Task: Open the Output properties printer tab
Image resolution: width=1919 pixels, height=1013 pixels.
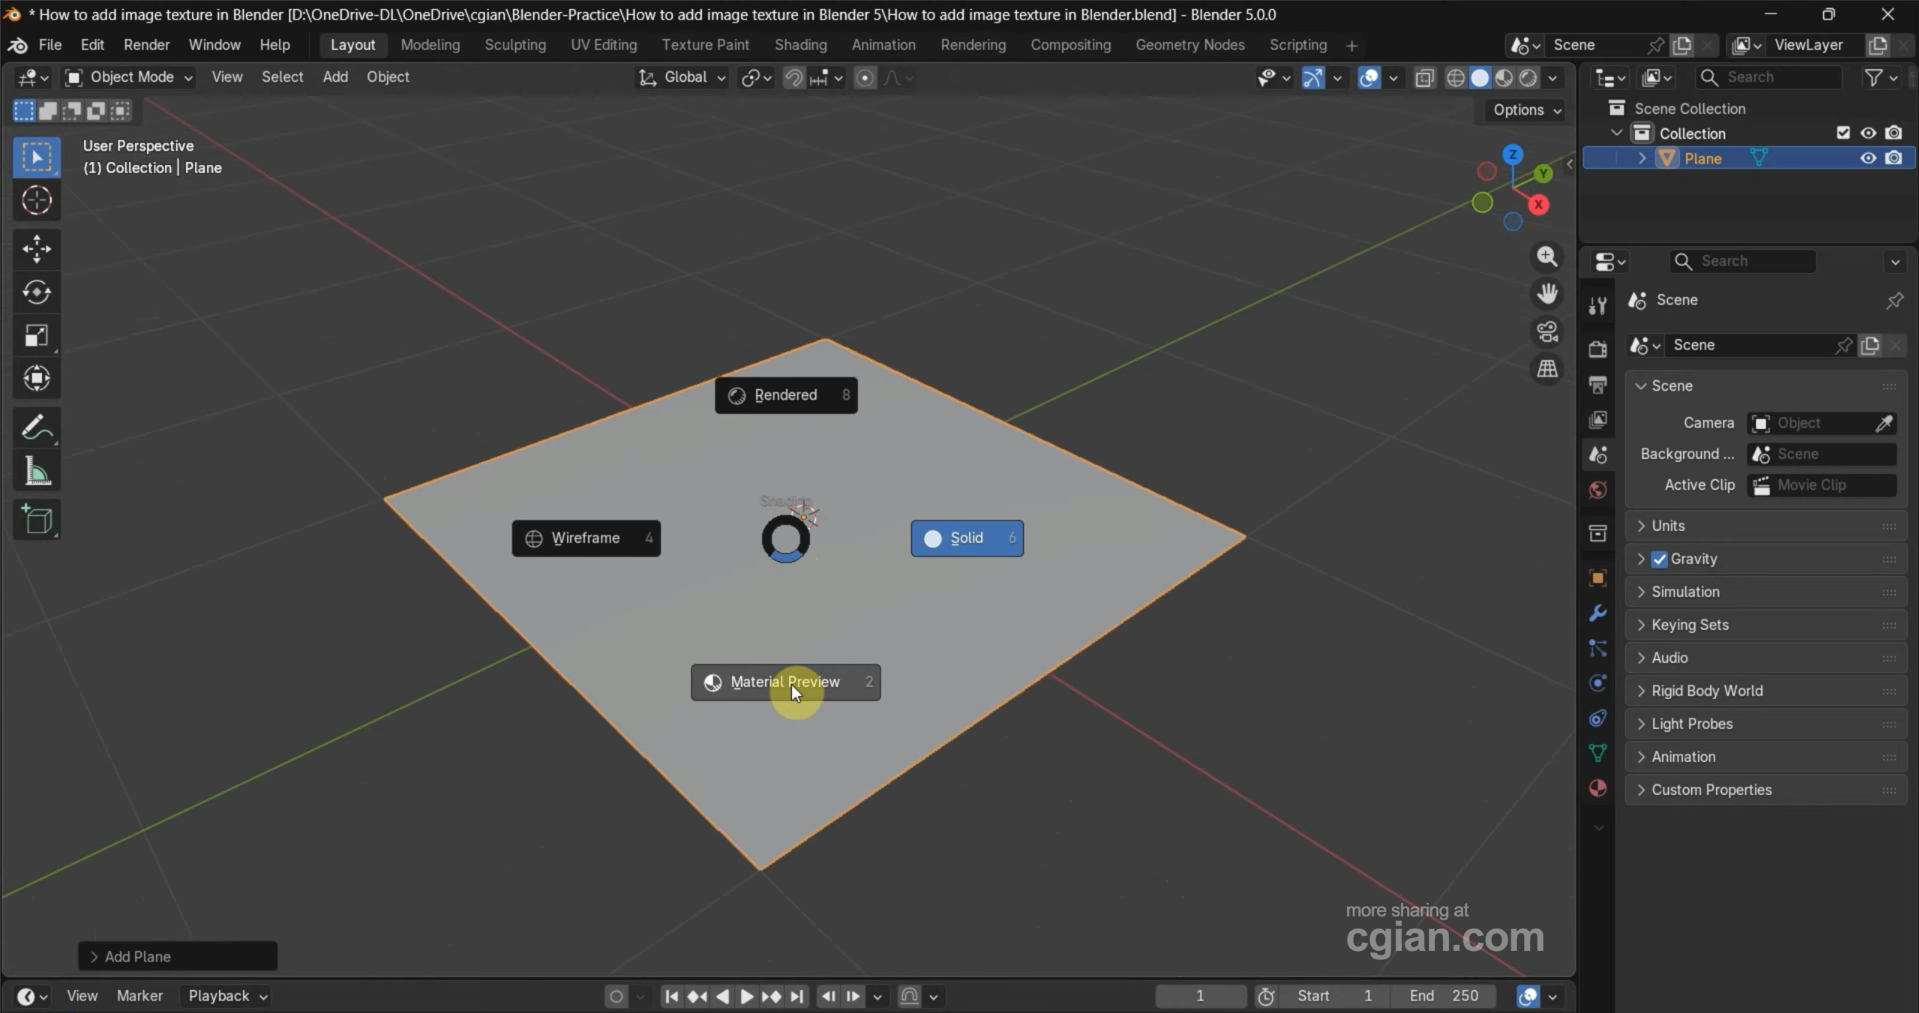Action: (1598, 385)
